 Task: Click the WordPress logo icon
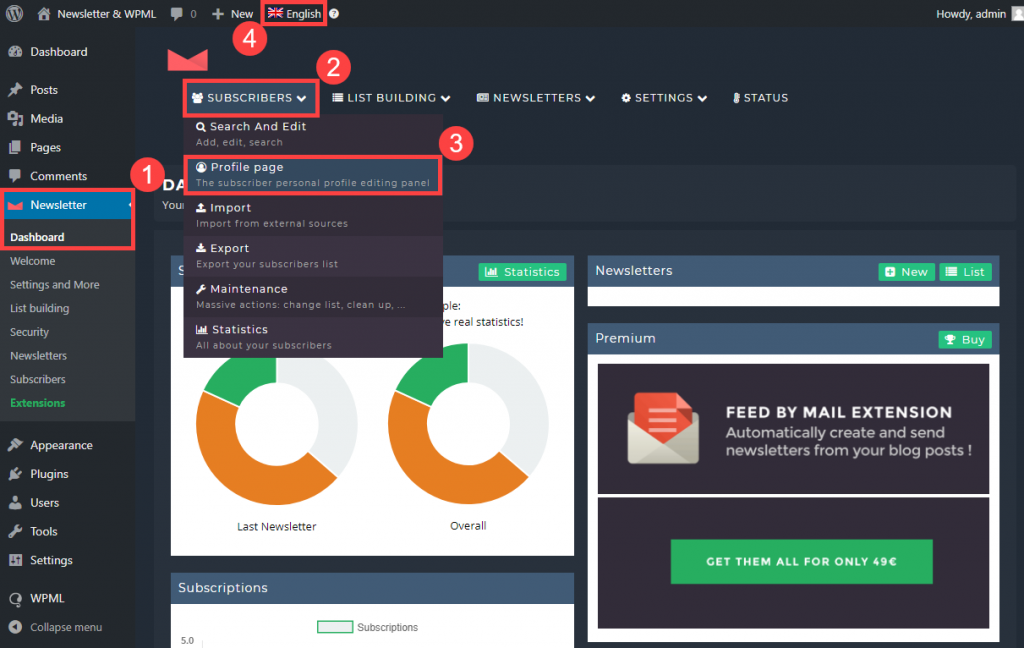coord(14,14)
